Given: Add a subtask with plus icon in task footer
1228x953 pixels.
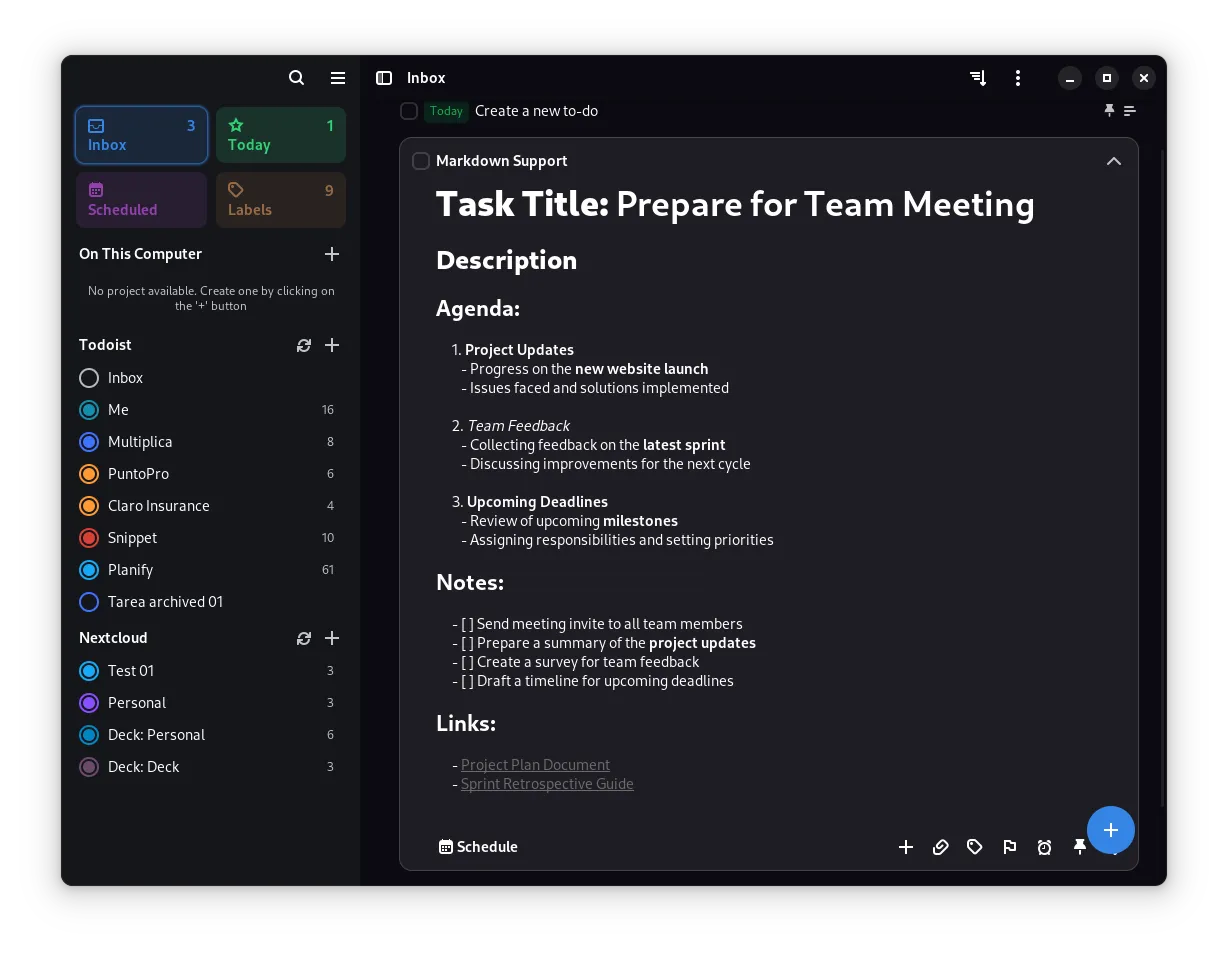Looking at the screenshot, I should [906, 847].
